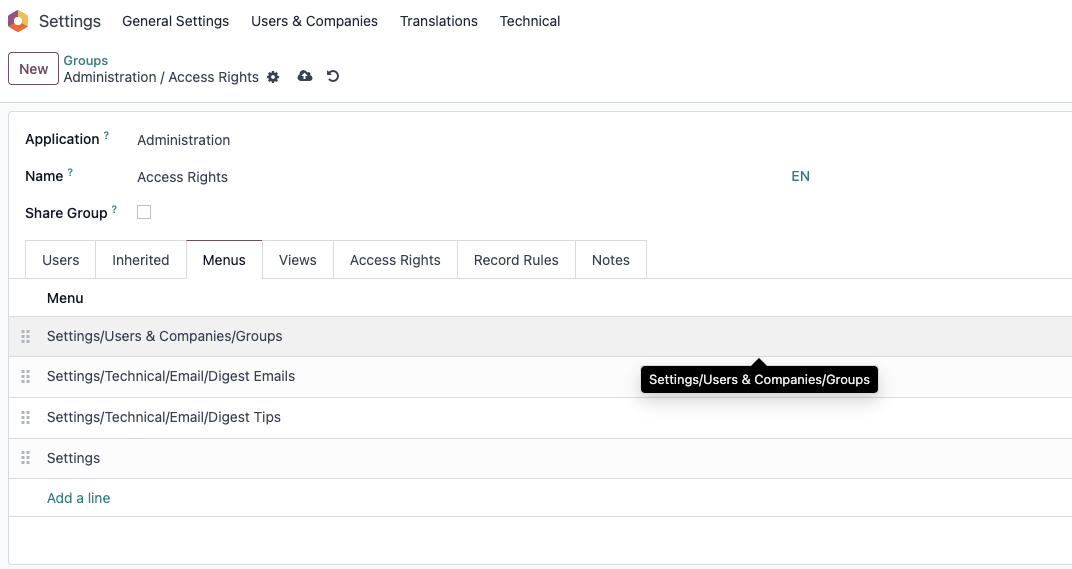Open the General Settings menu
Screen dimensions: 1072x569
[x=176, y=21]
